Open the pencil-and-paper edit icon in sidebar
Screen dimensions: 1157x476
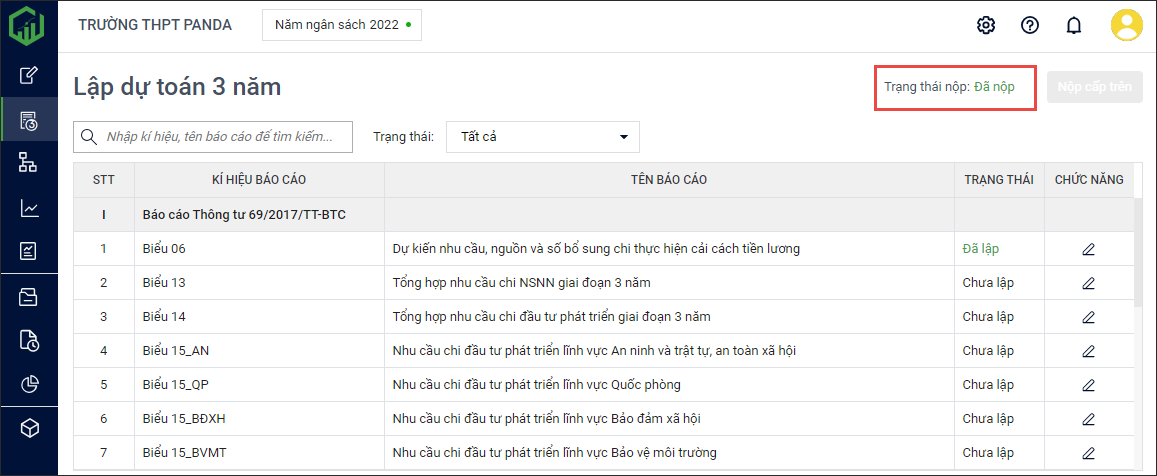(x=29, y=75)
